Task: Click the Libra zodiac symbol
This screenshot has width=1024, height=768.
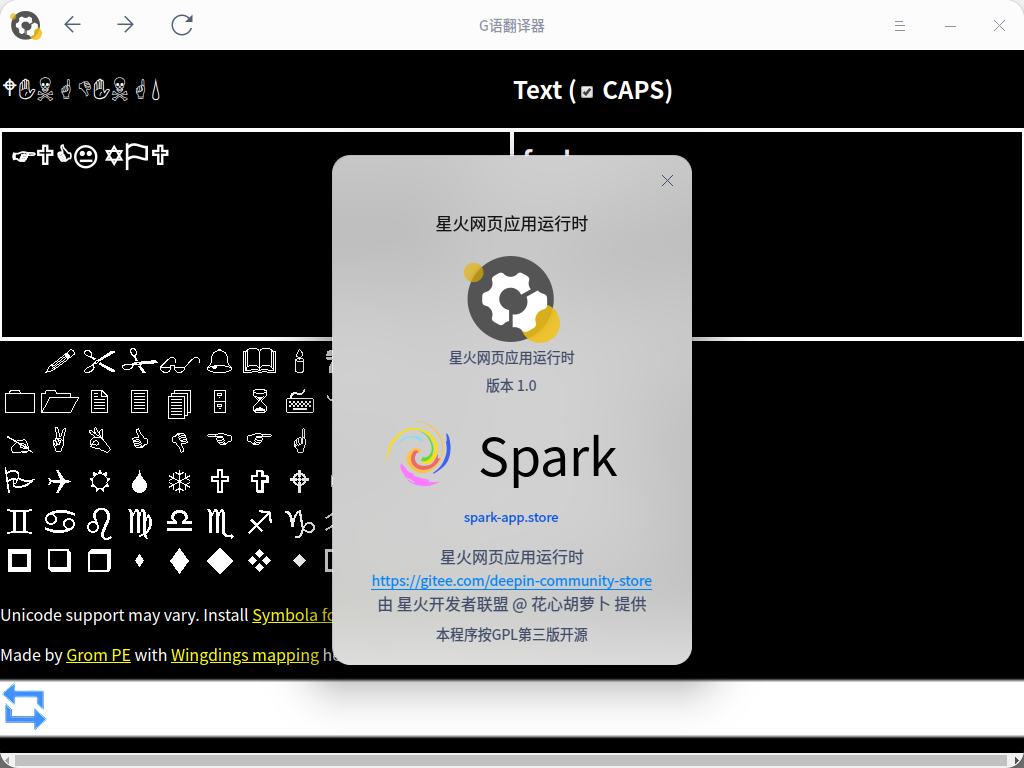Action: coord(179,521)
